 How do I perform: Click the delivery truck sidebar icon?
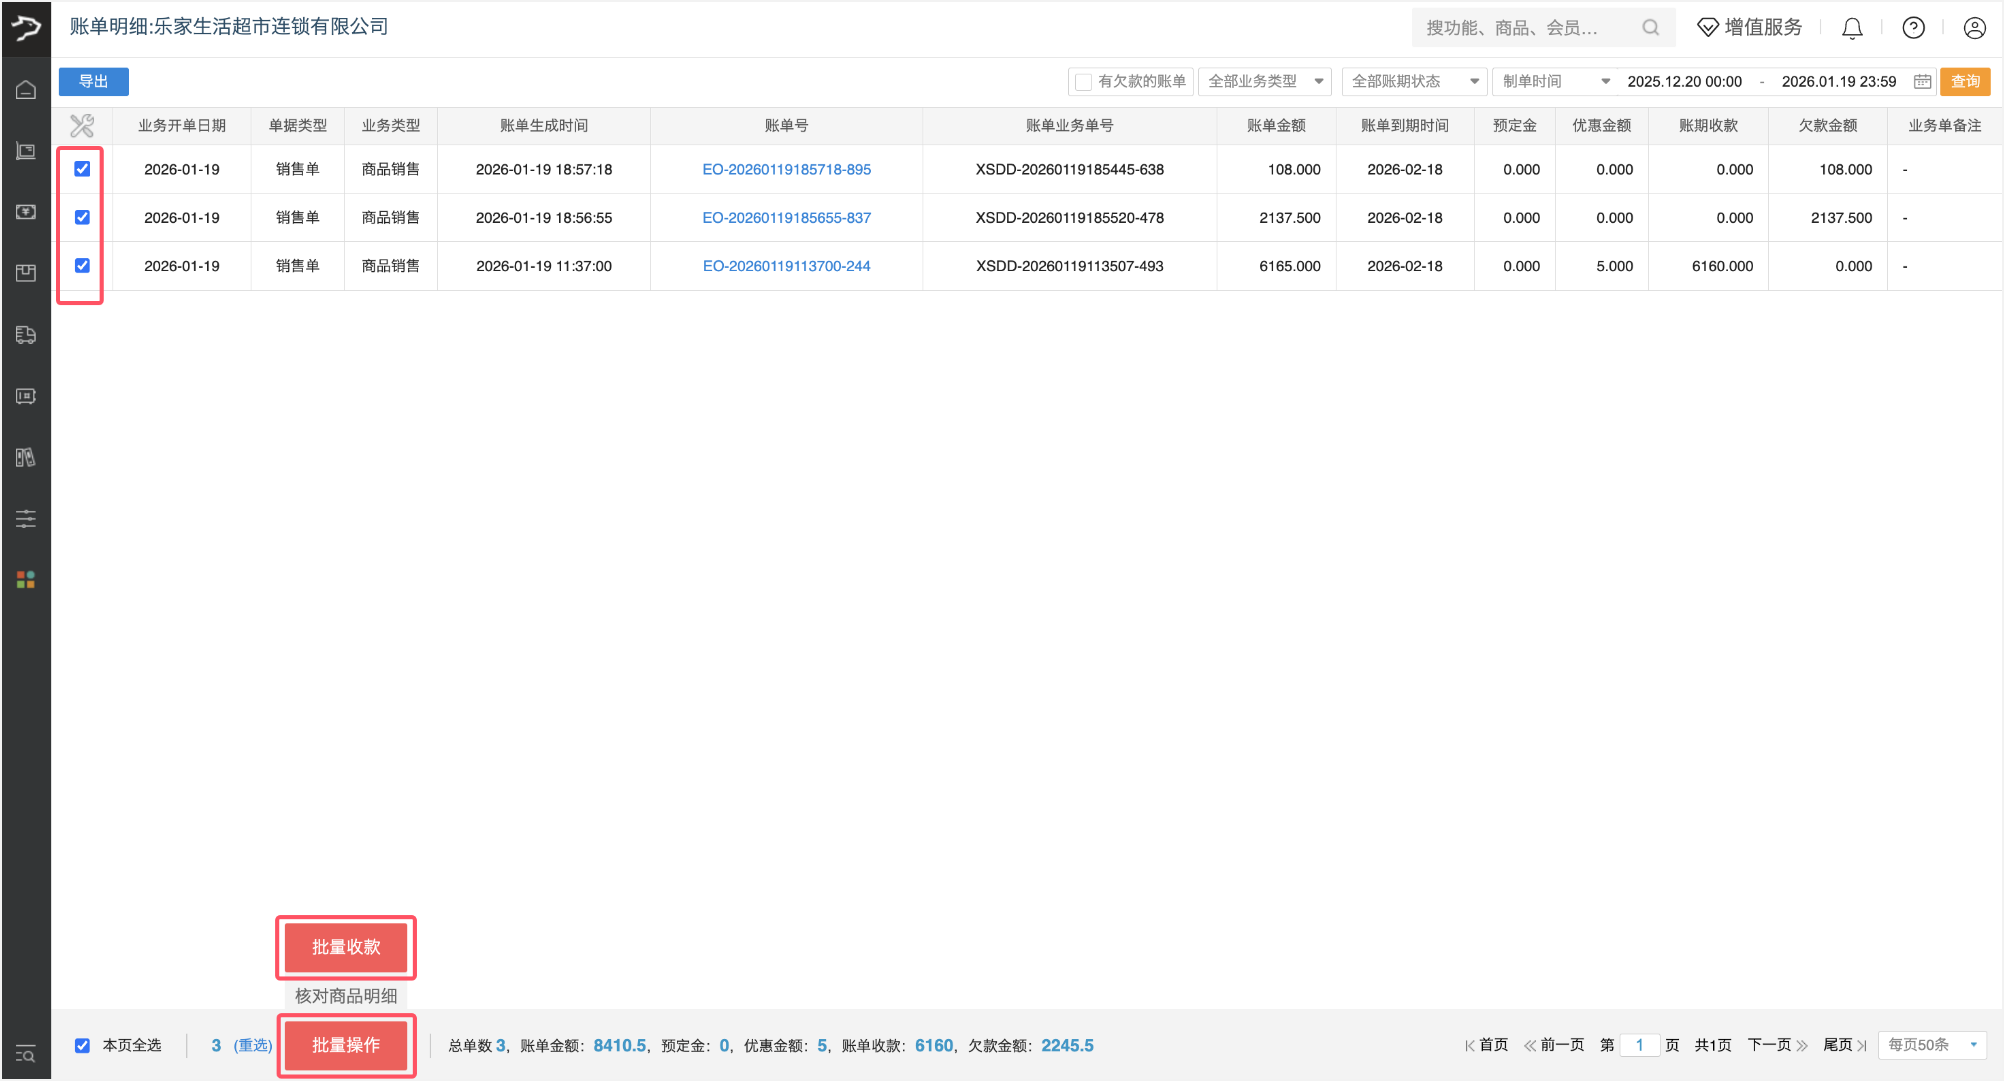26,335
